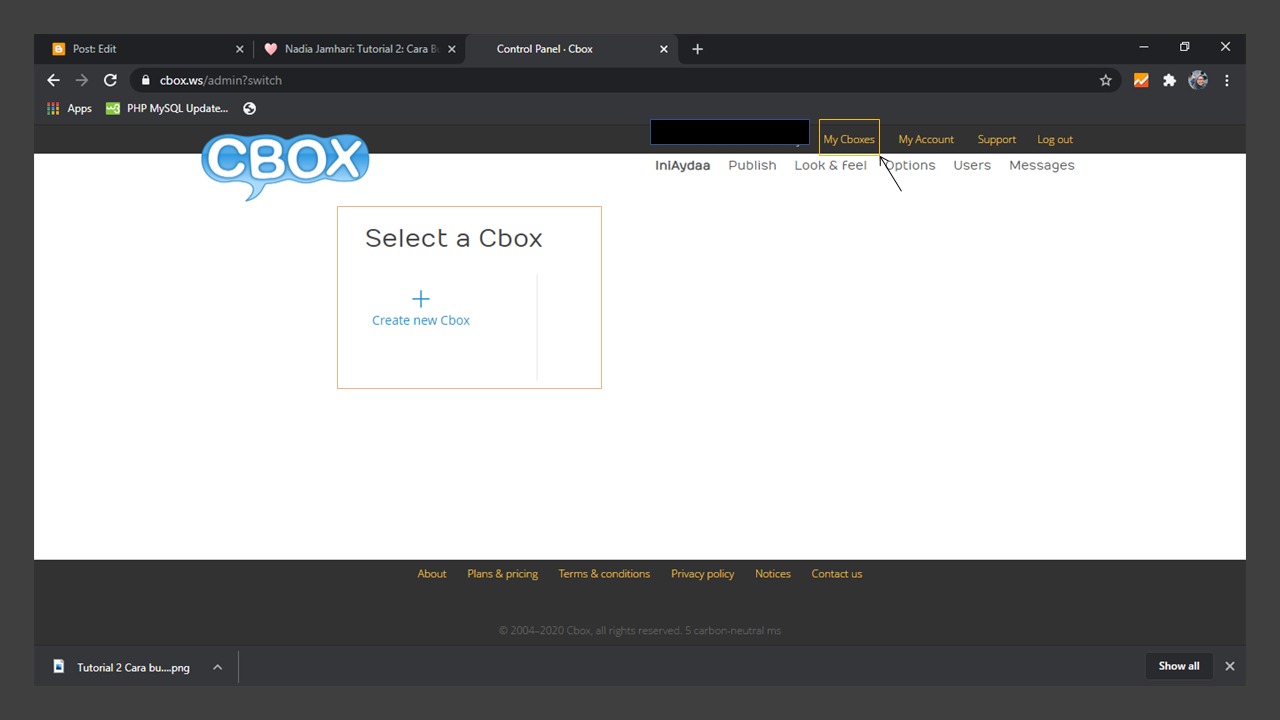Open the Apps shortcut on bookmarks bar
This screenshot has width=1280, height=720.
tap(68, 108)
